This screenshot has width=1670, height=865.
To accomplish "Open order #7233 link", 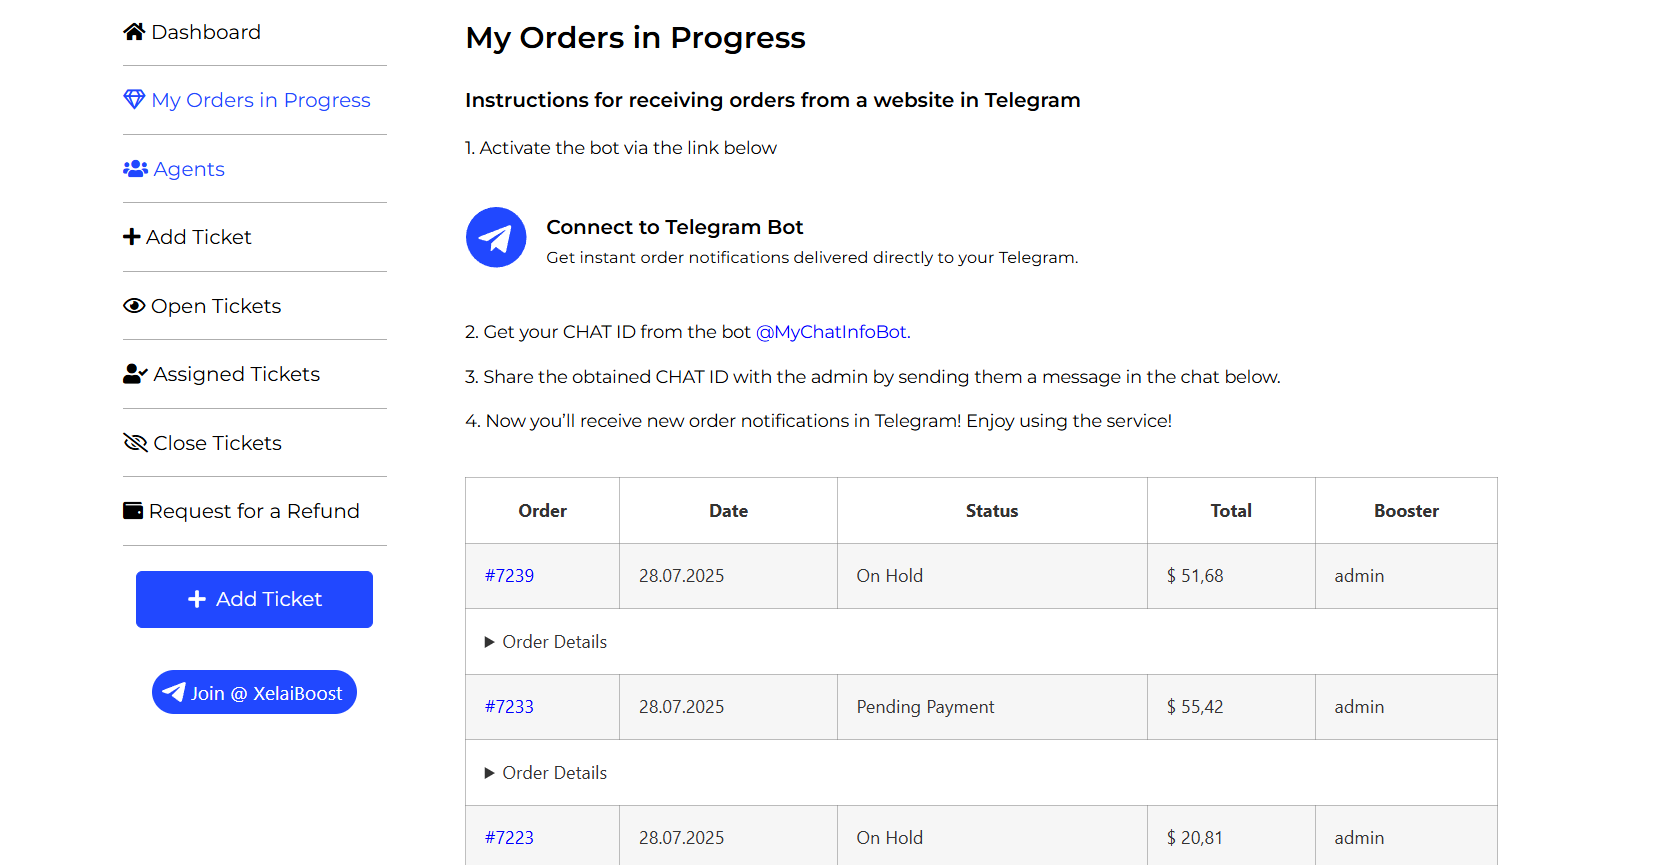I will pos(509,707).
